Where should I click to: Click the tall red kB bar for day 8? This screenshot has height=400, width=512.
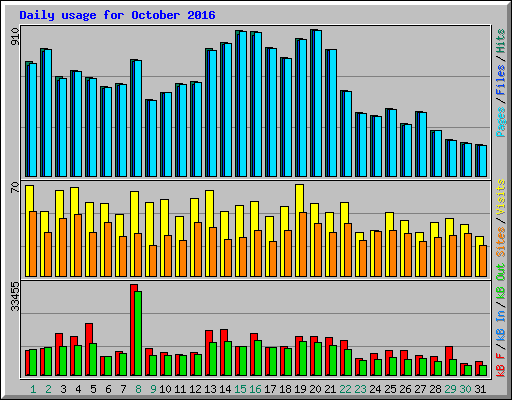pos(132,330)
